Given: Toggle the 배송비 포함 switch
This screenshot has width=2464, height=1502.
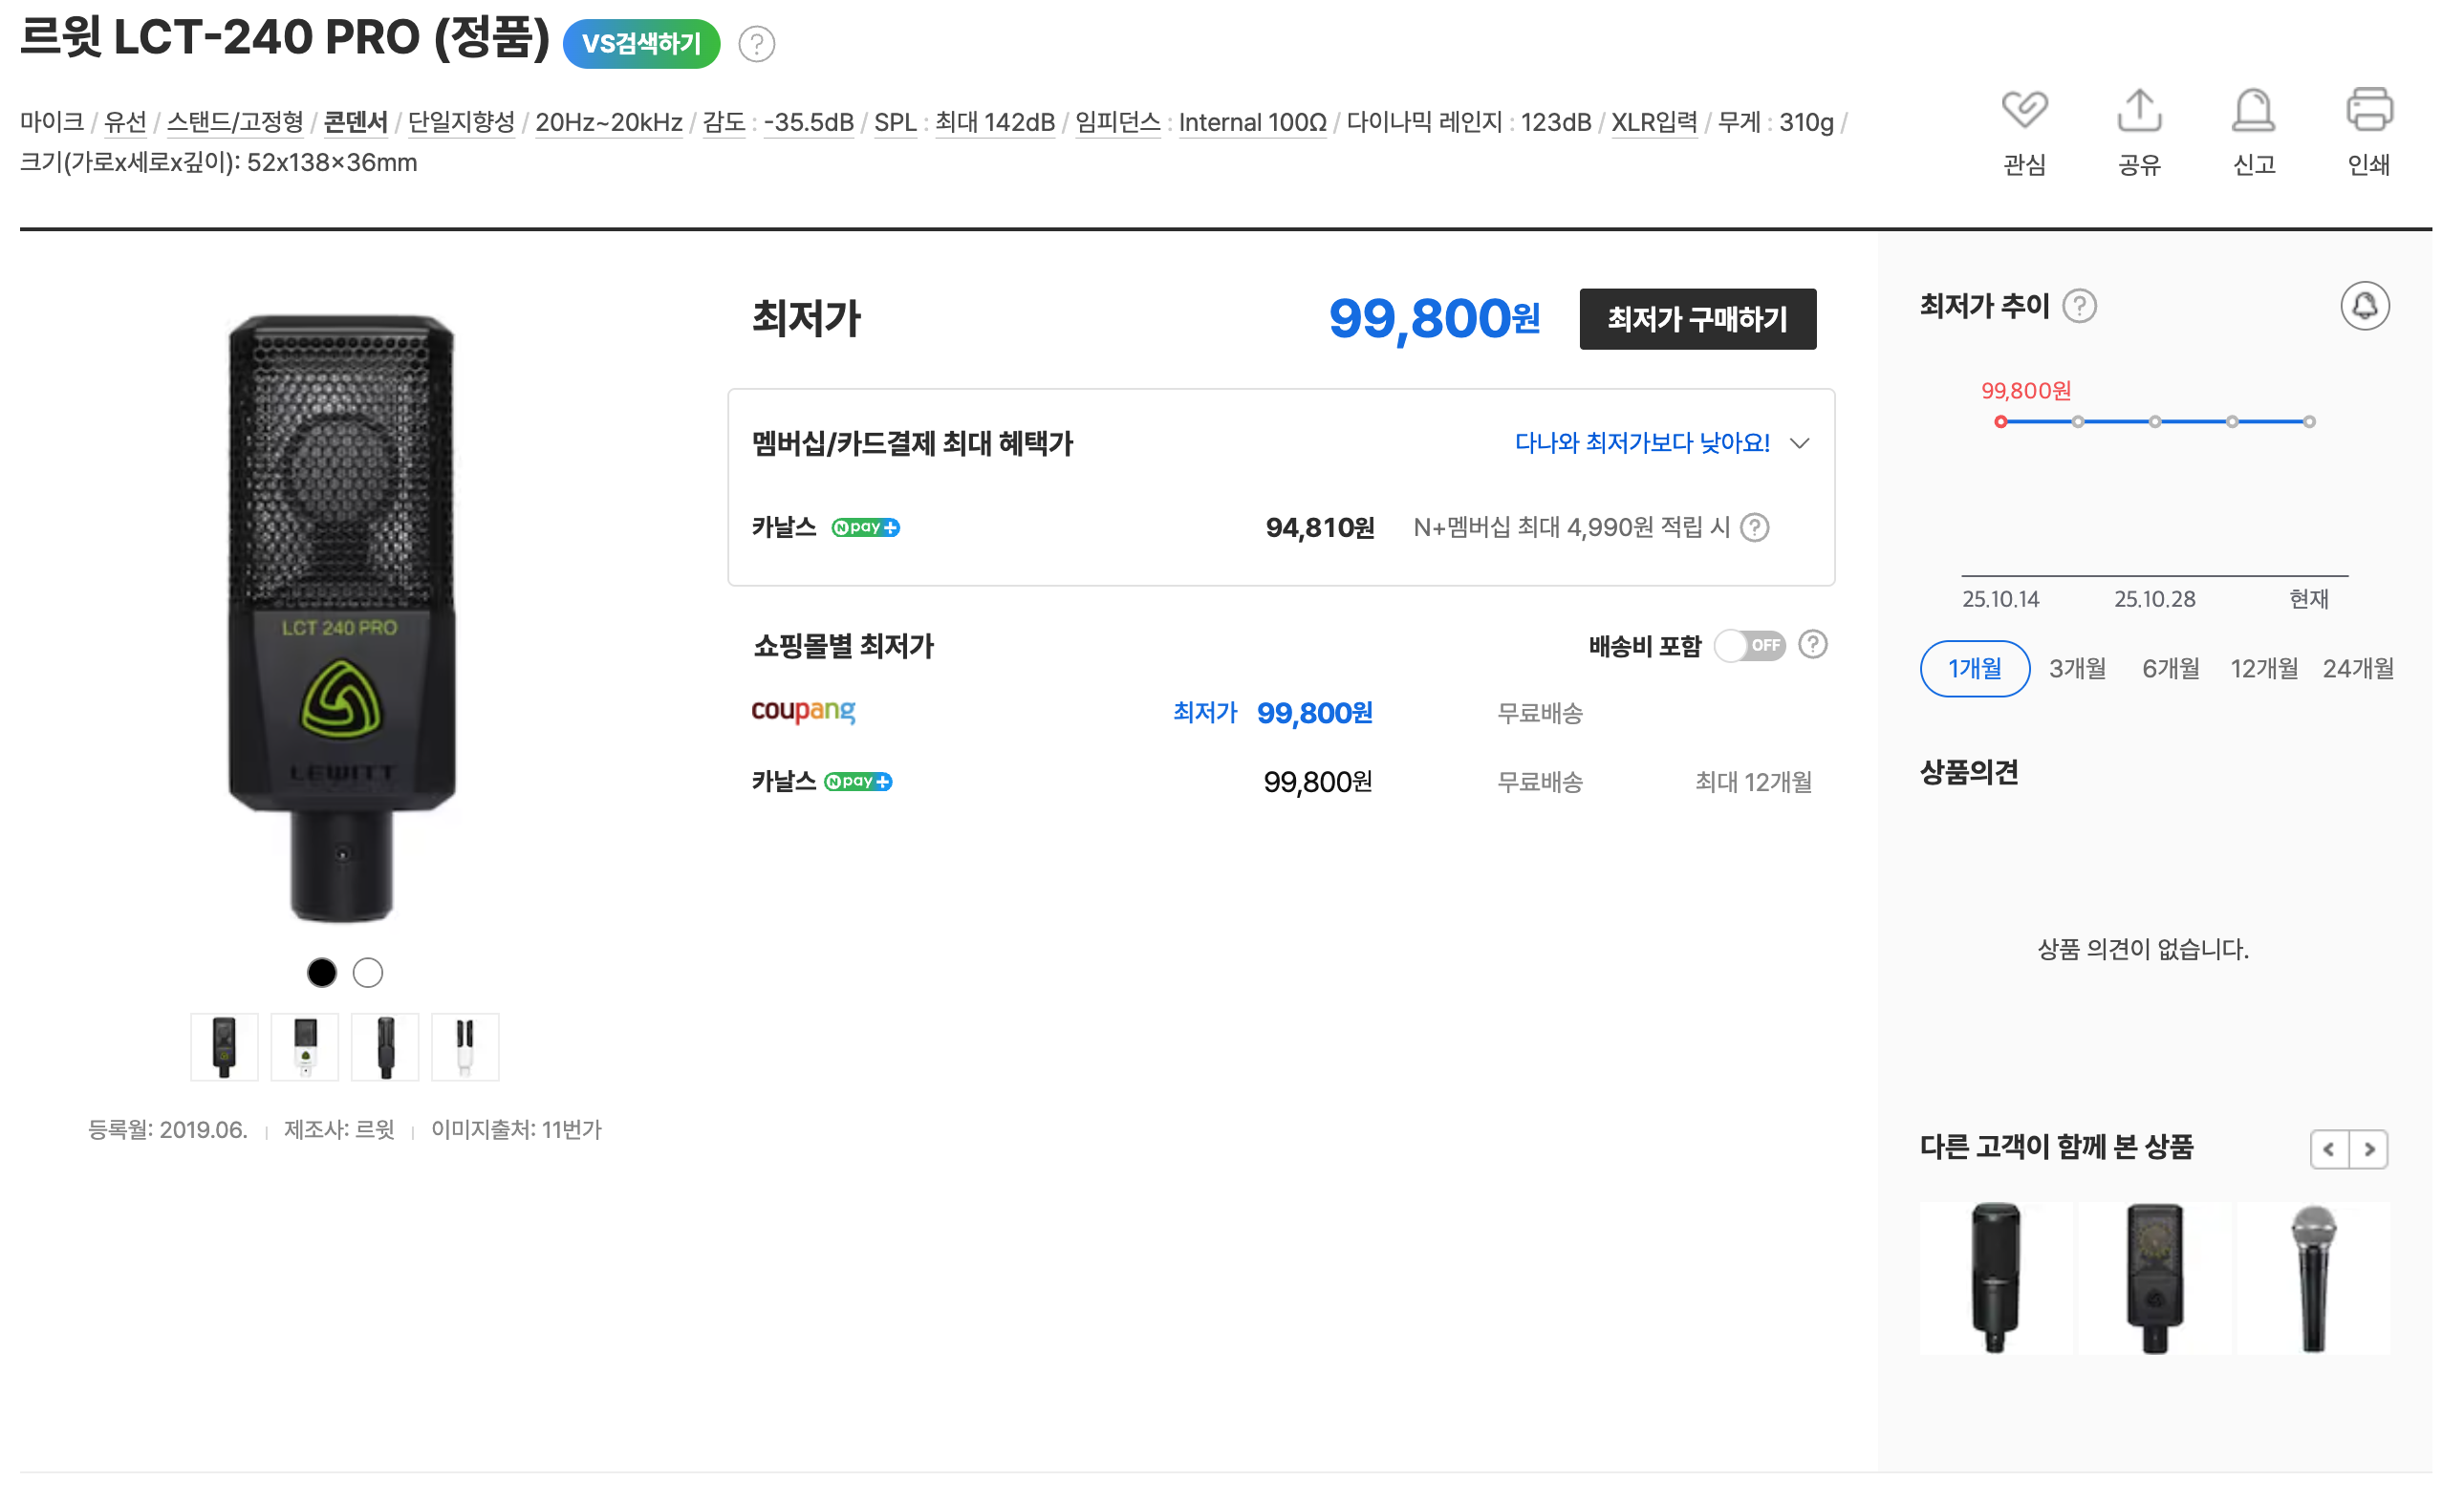Looking at the screenshot, I should click(1750, 646).
